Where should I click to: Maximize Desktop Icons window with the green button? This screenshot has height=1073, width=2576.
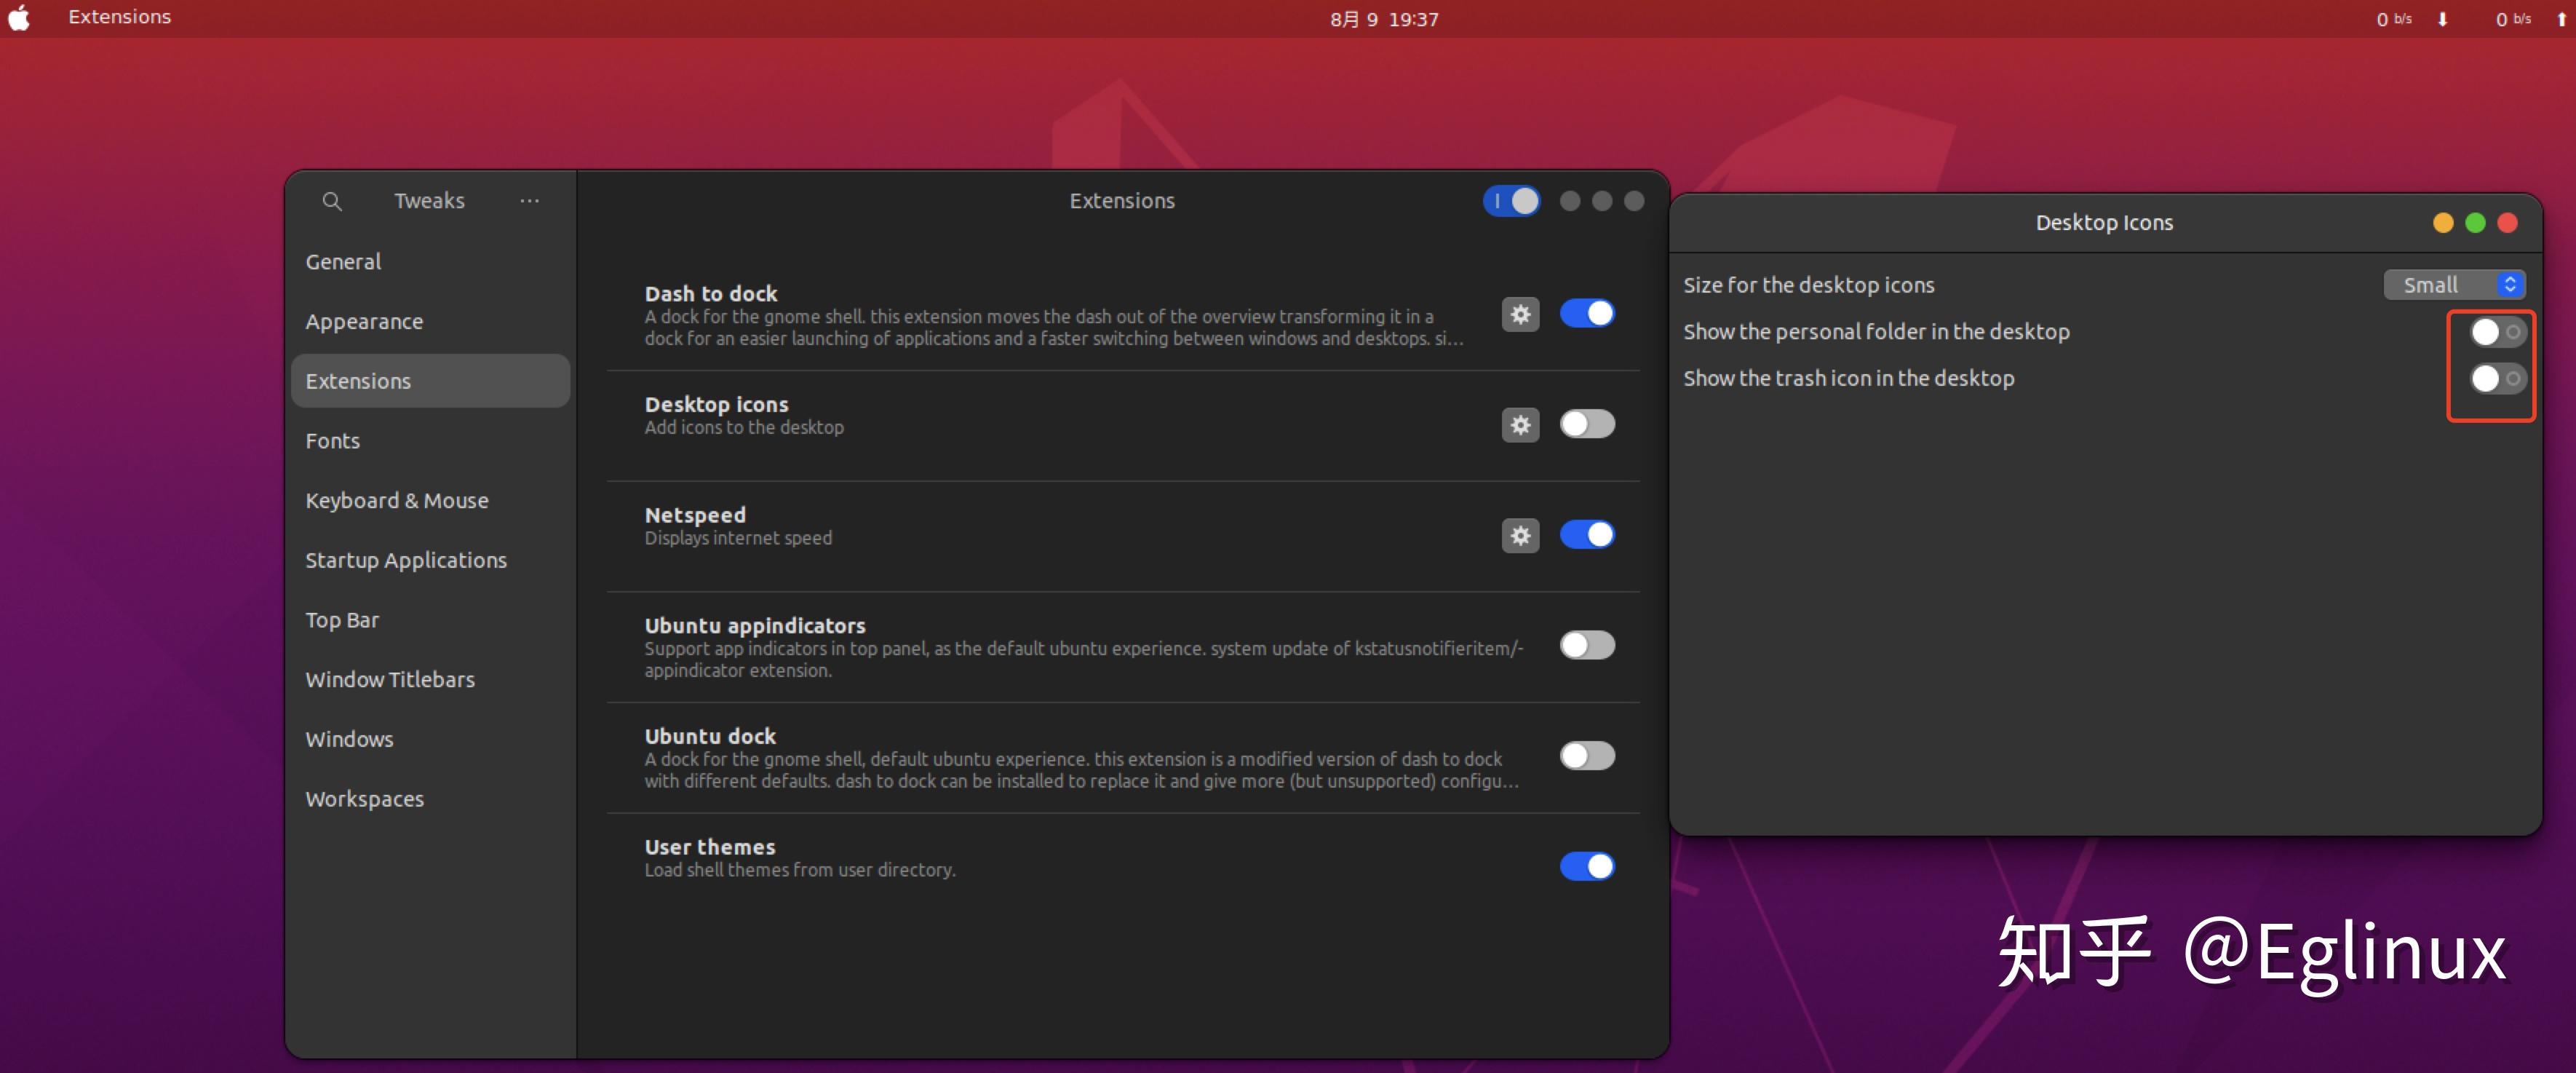(2475, 223)
